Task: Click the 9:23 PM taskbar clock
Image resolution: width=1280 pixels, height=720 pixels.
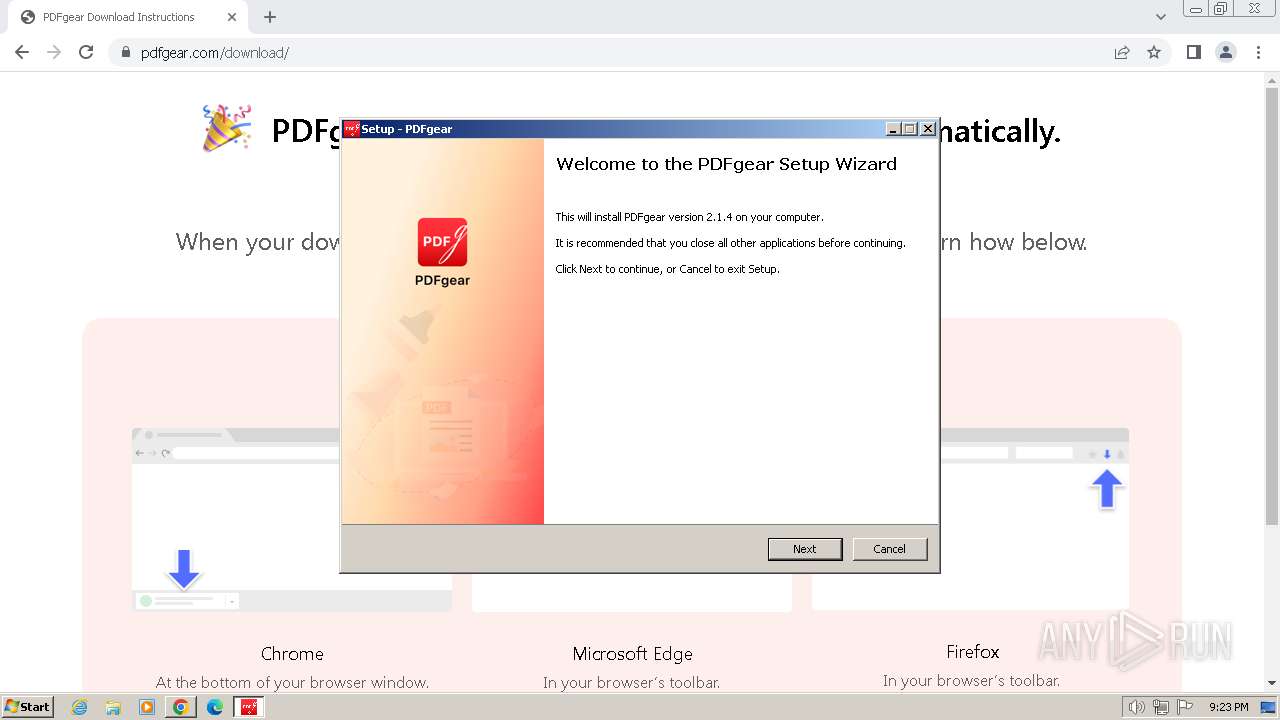Action: 1229,707
